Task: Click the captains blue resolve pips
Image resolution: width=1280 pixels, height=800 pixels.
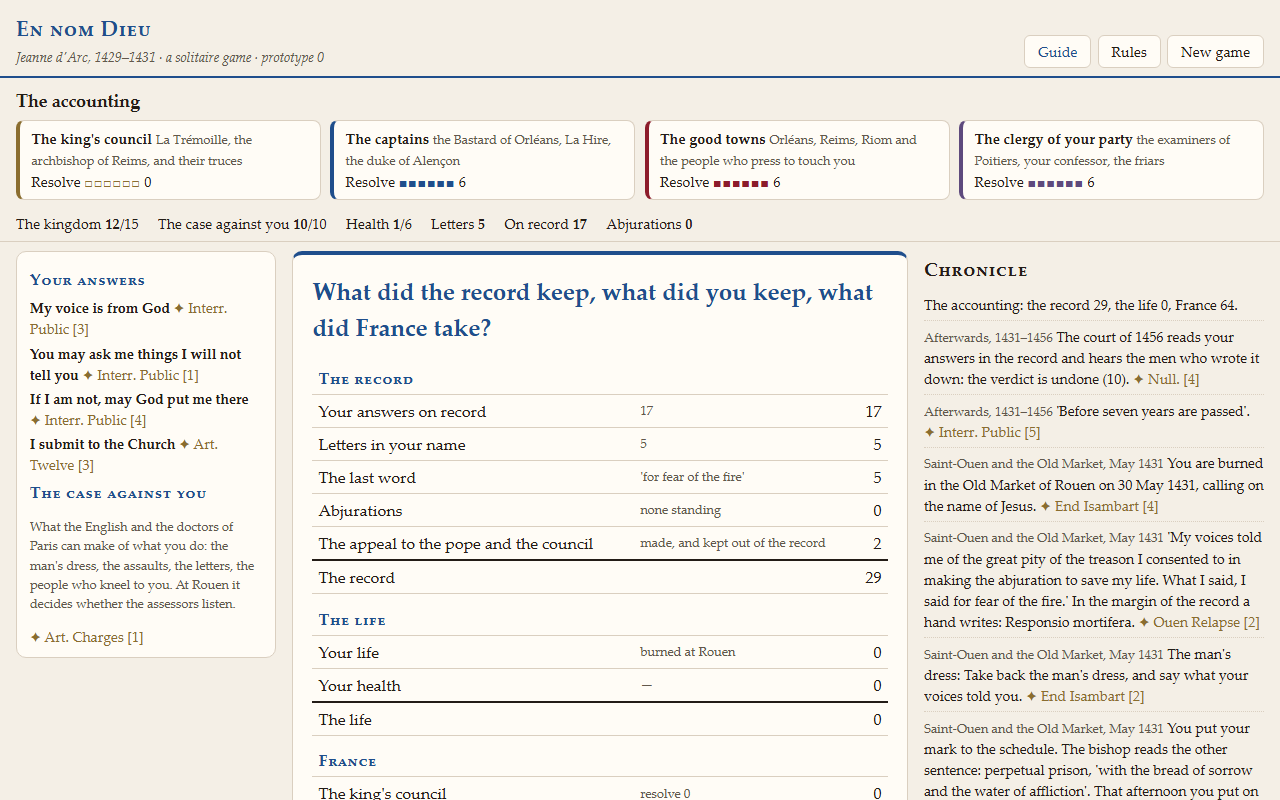Action: (x=427, y=183)
